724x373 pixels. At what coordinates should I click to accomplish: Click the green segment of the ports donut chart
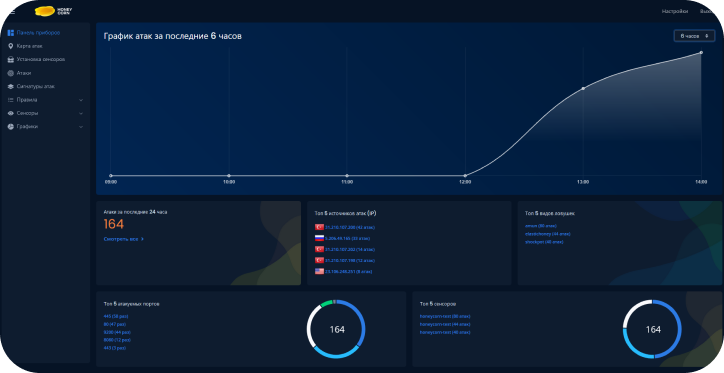pyautogui.click(x=326, y=303)
